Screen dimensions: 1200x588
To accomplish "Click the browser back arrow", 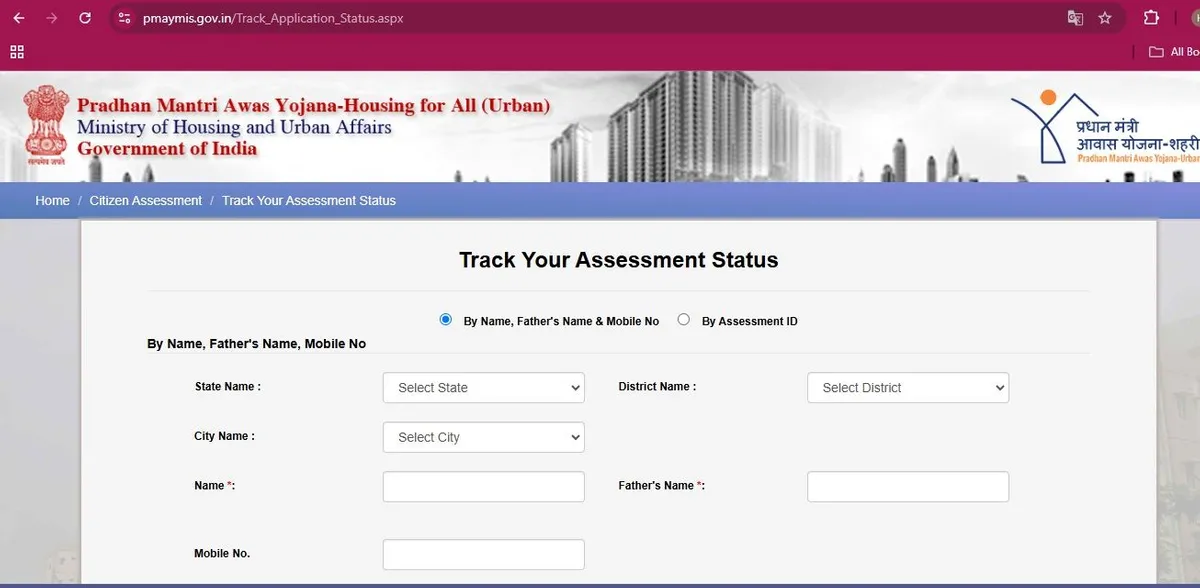I will [19, 18].
